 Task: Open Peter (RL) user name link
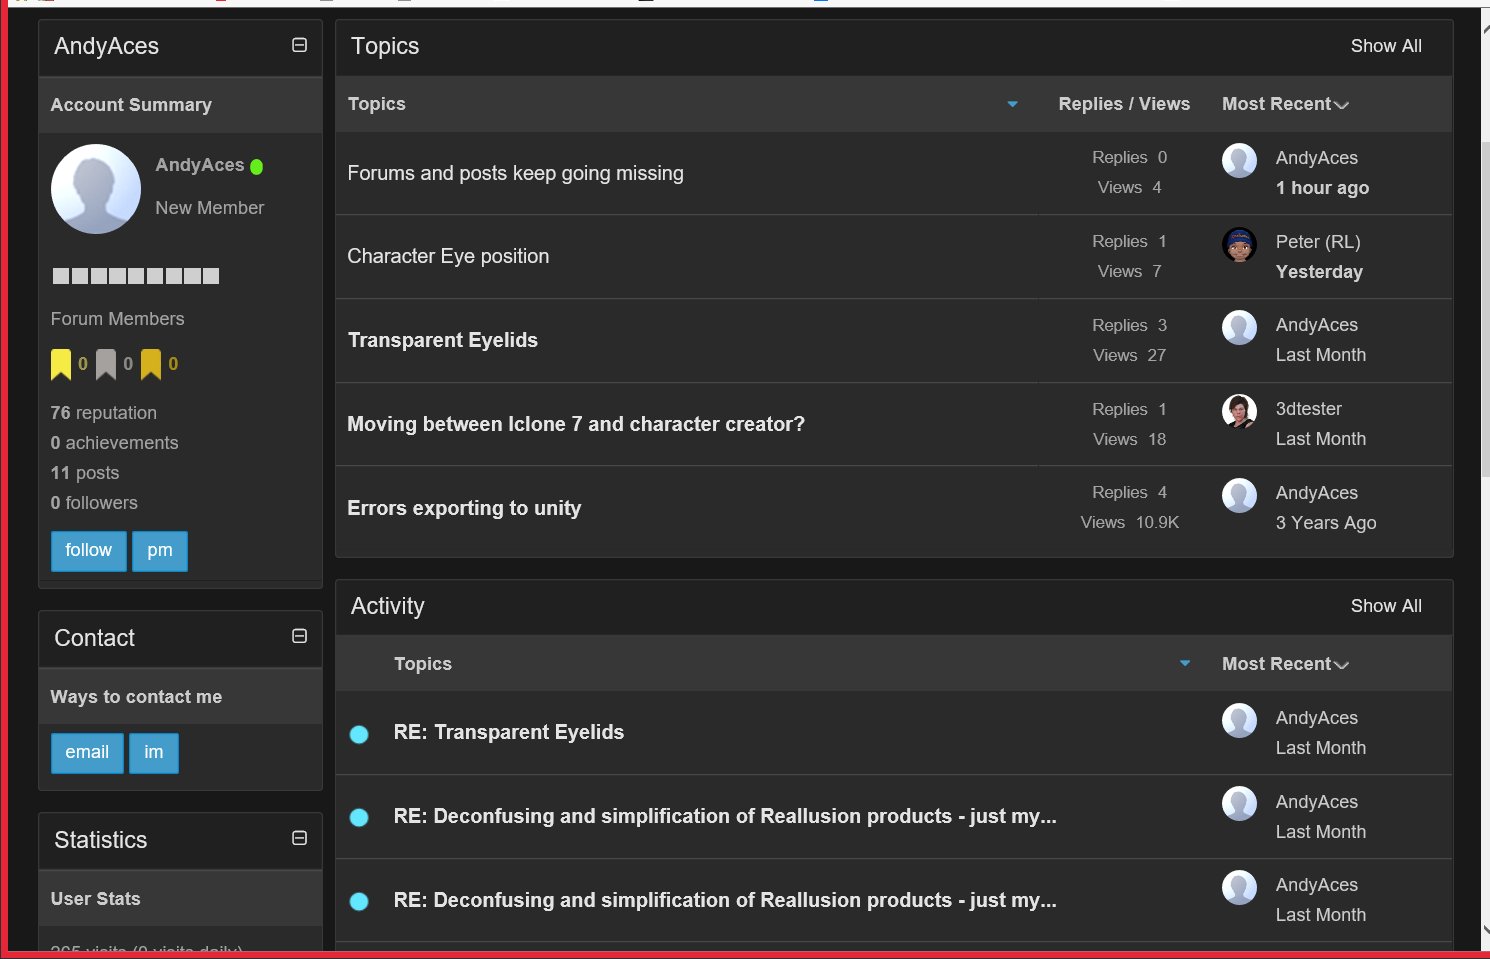tap(1318, 242)
